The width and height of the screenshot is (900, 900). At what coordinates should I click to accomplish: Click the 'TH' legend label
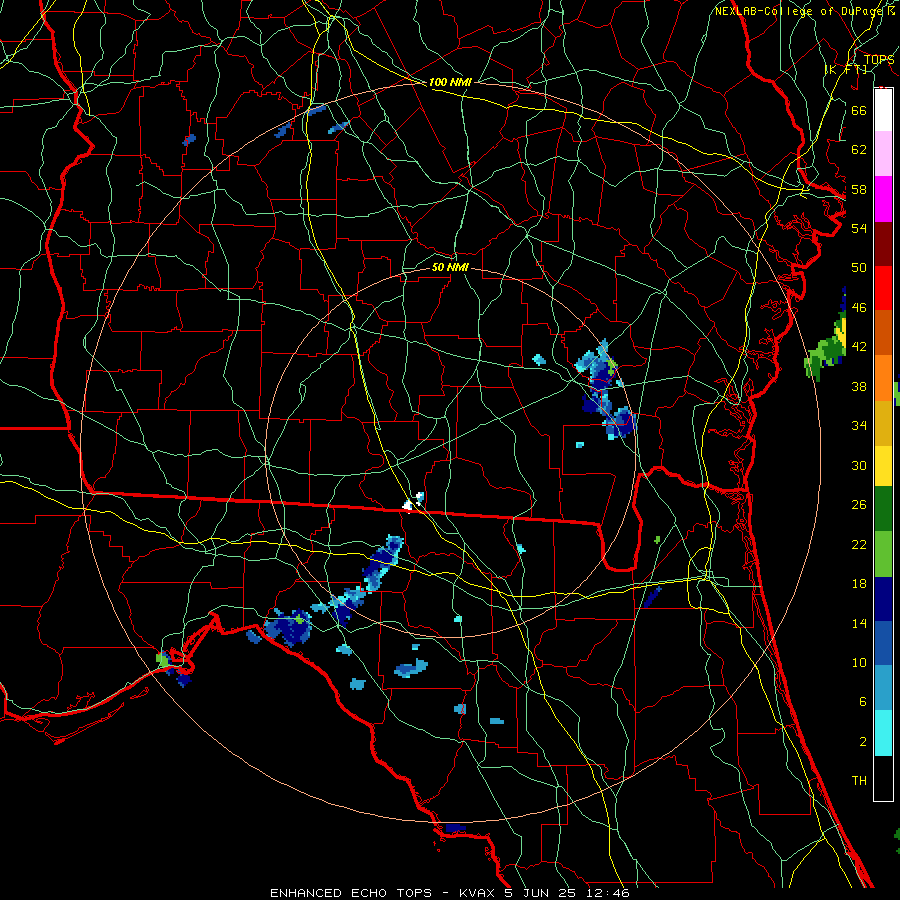859,781
